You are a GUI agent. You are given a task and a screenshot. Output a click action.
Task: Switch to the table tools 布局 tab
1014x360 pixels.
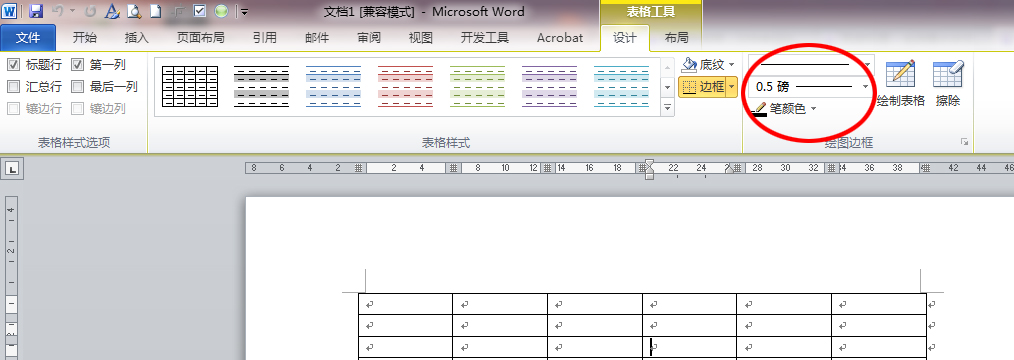(x=676, y=38)
